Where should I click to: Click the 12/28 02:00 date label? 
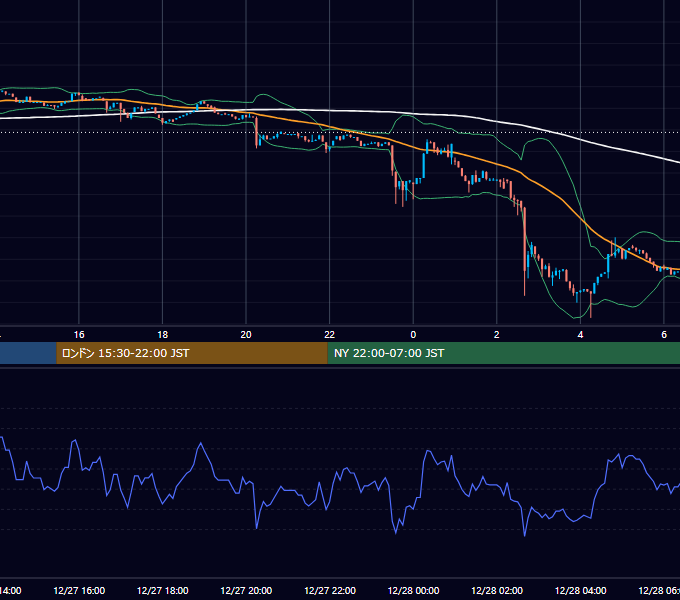(x=497, y=591)
